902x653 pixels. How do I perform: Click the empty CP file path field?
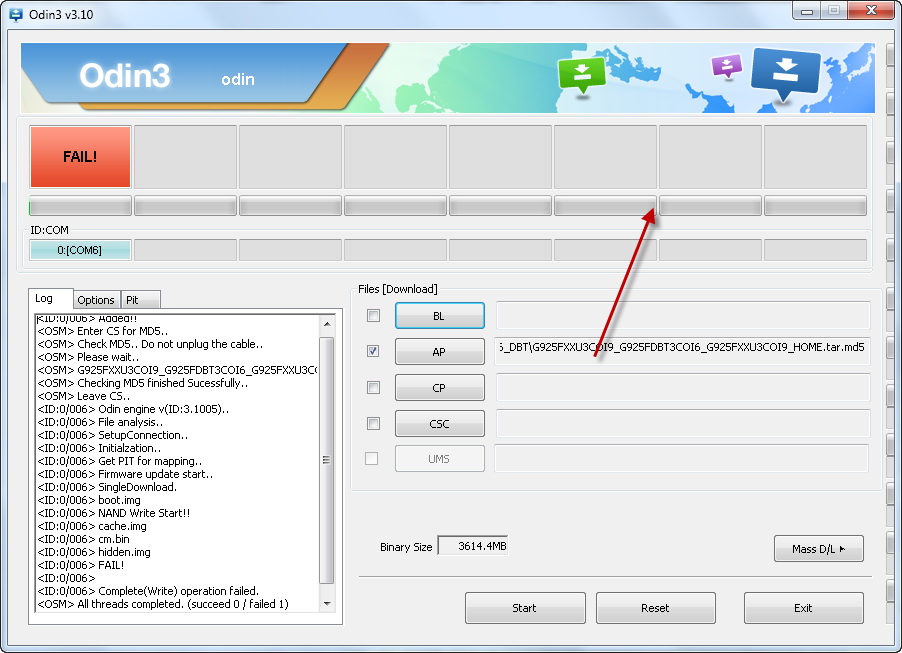coord(682,387)
